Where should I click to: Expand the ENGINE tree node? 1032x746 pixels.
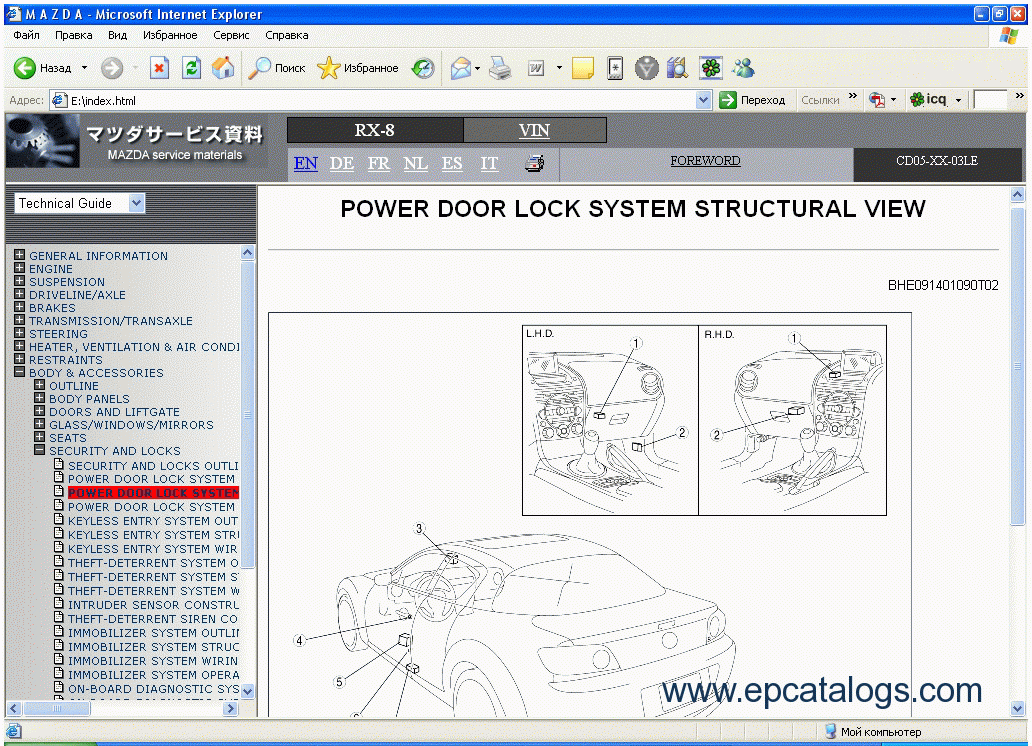click(x=20, y=268)
